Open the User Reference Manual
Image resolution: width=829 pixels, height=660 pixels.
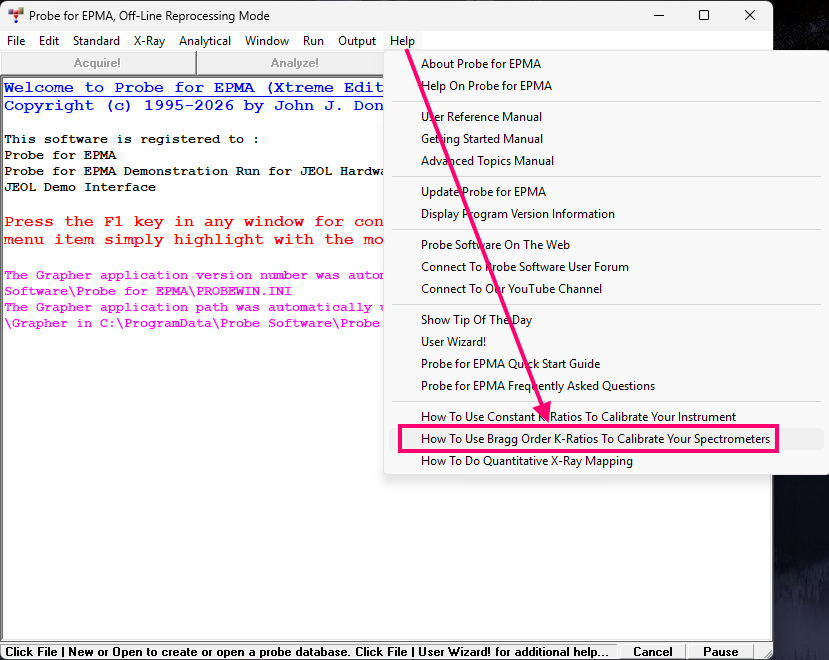click(481, 117)
